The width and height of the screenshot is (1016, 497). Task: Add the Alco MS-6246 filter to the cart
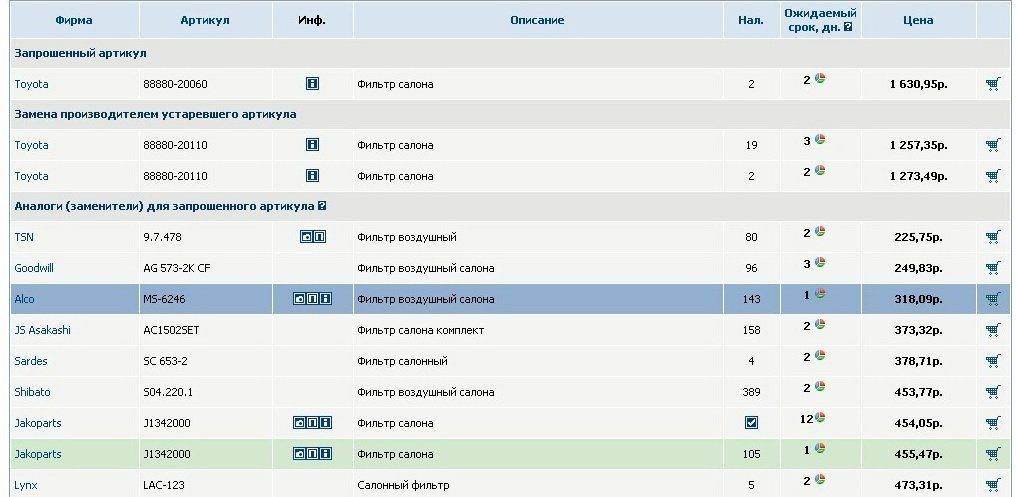[992, 299]
